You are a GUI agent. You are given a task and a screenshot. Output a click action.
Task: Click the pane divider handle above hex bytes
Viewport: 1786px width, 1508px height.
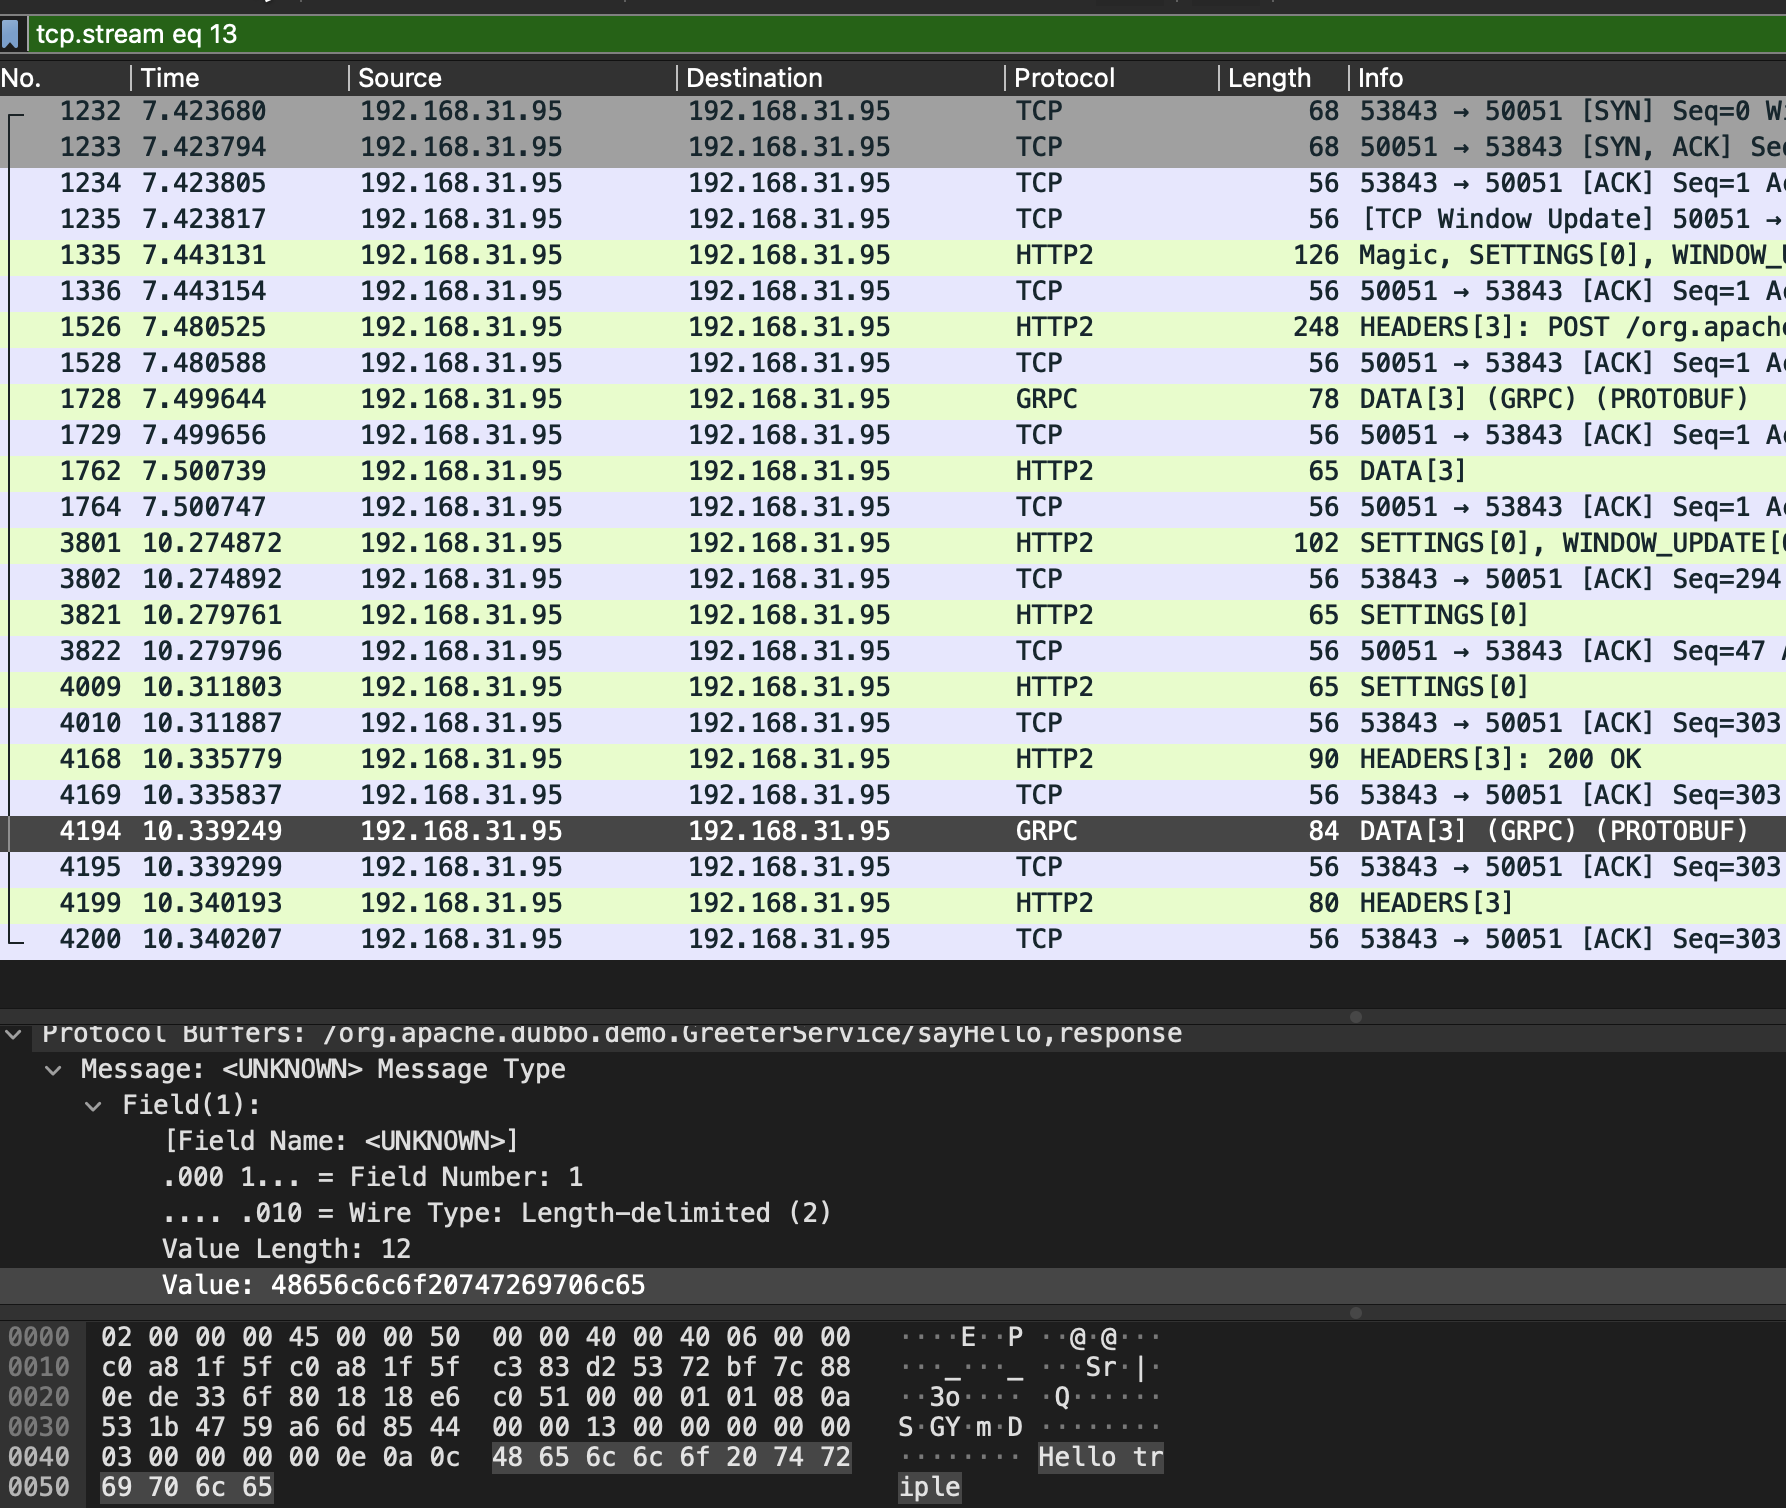[1356, 1313]
